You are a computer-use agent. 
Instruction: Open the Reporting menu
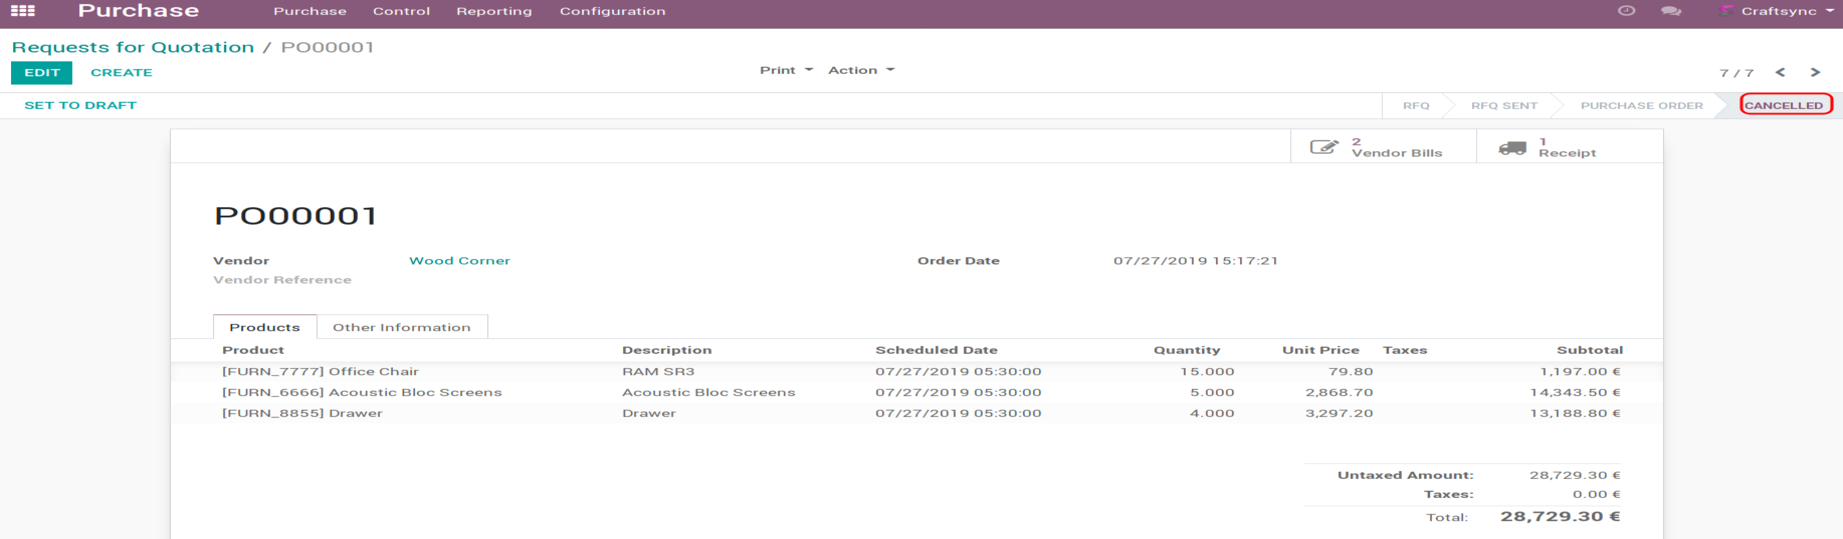pyautogui.click(x=494, y=11)
